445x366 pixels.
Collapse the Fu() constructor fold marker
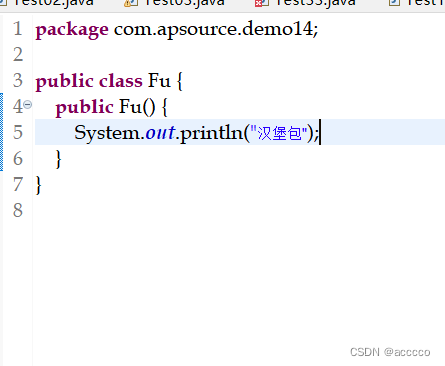click(x=28, y=105)
